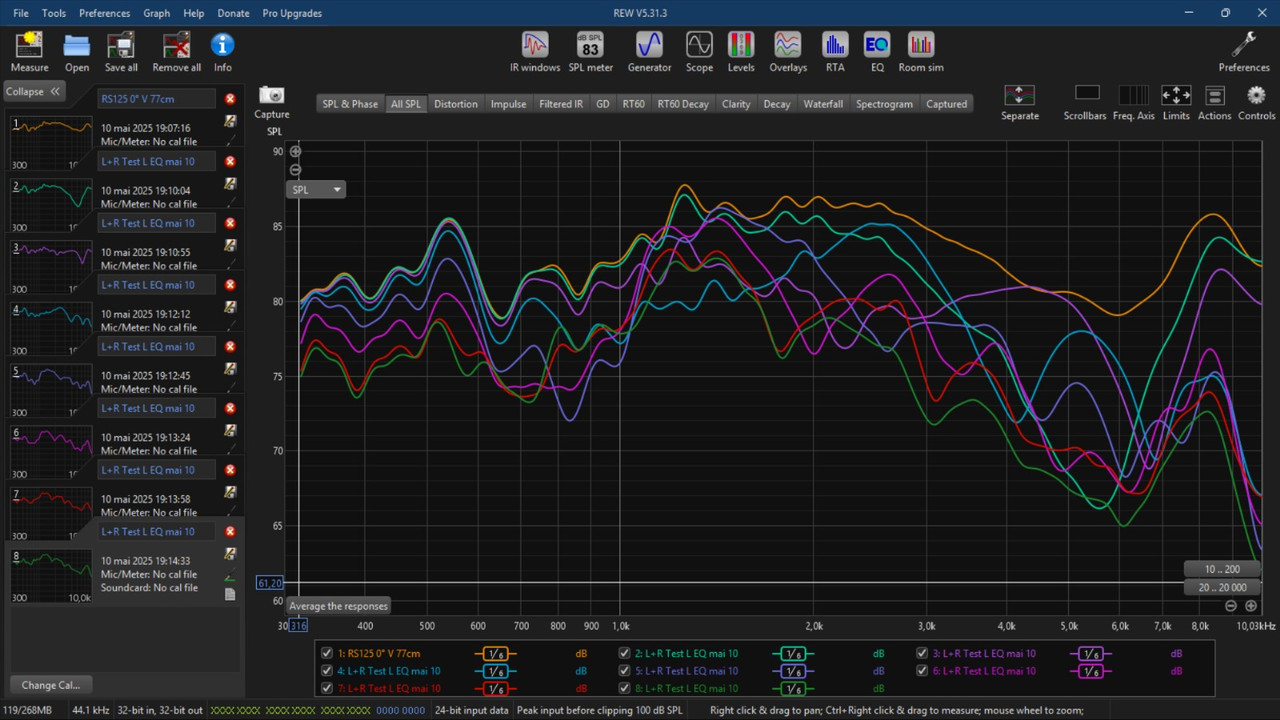Image resolution: width=1280 pixels, height=720 pixels.
Task: Switch to SPL & Phase tab
Action: click(350, 104)
